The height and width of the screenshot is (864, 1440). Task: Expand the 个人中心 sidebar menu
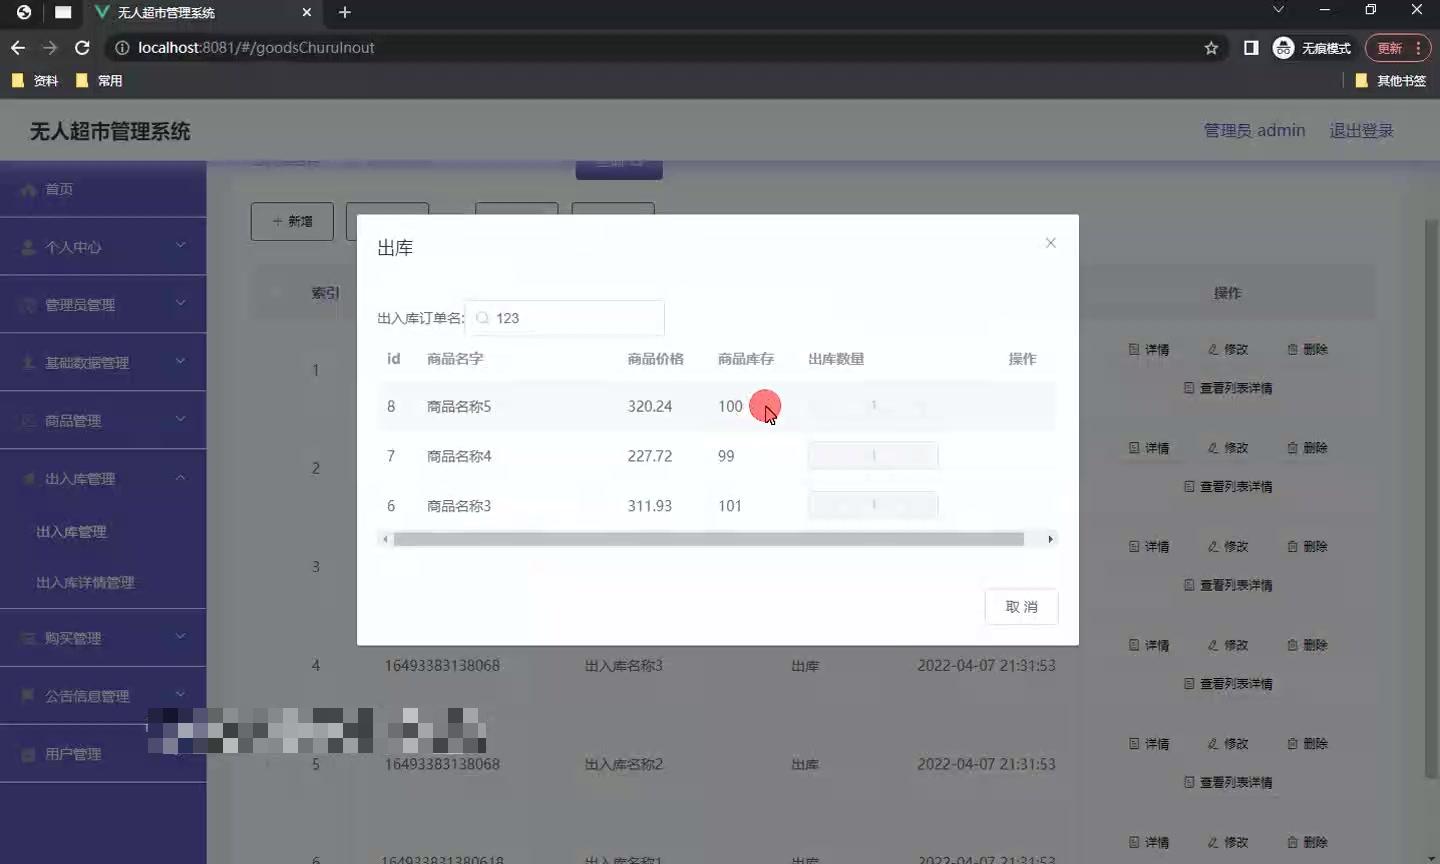(x=103, y=247)
